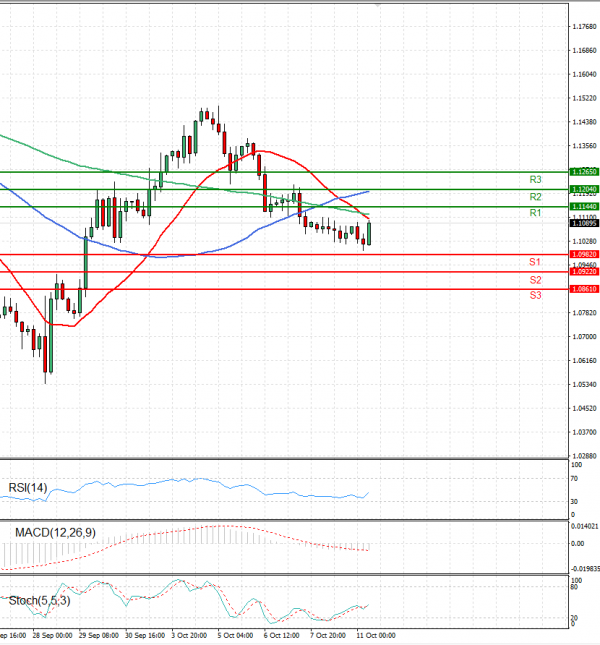Click the 5 Oct 04:00 time label
600x645 pixels.
(x=235, y=636)
